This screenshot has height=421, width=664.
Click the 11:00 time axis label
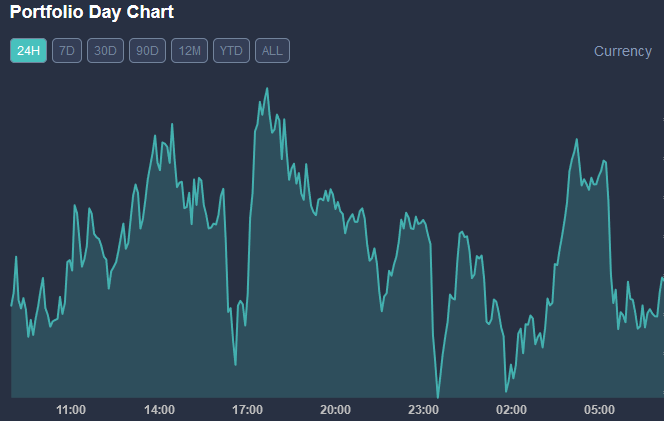[71, 410]
